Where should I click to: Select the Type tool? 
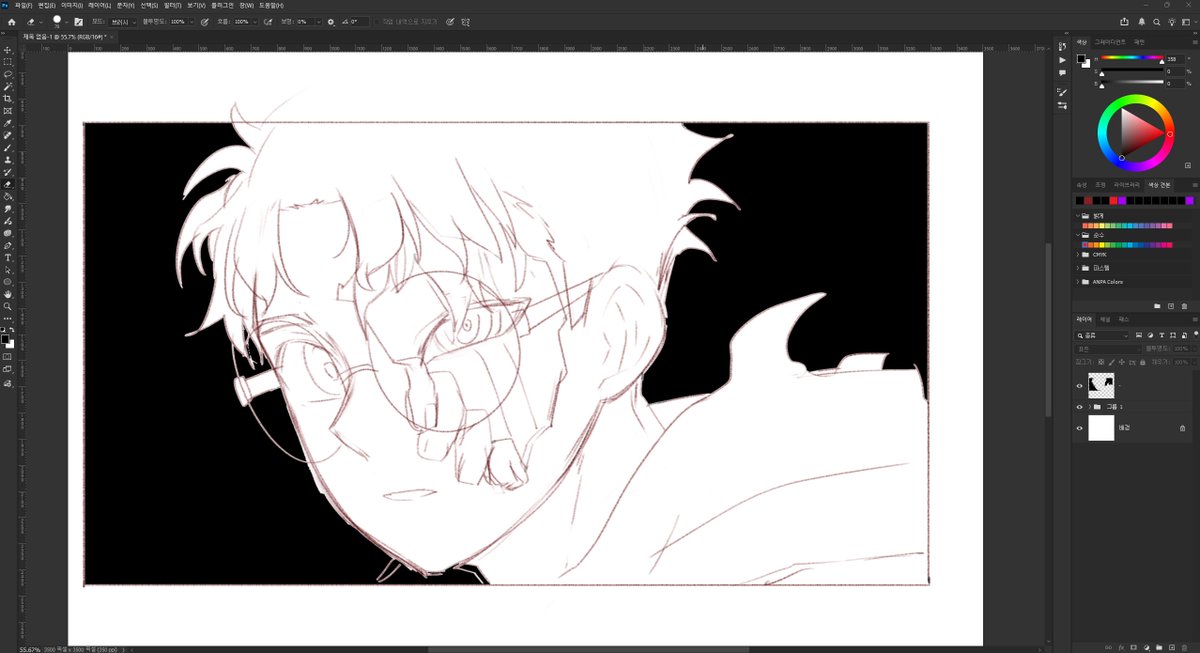[x=8, y=258]
